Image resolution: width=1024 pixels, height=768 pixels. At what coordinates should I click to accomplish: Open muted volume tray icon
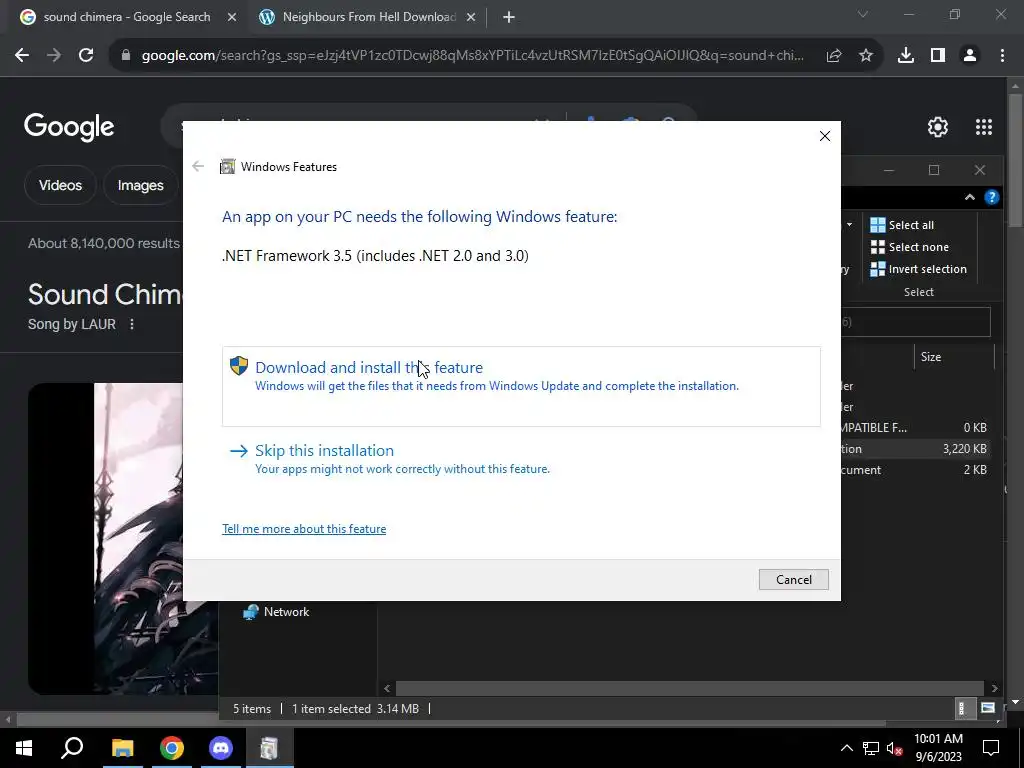tap(894, 748)
